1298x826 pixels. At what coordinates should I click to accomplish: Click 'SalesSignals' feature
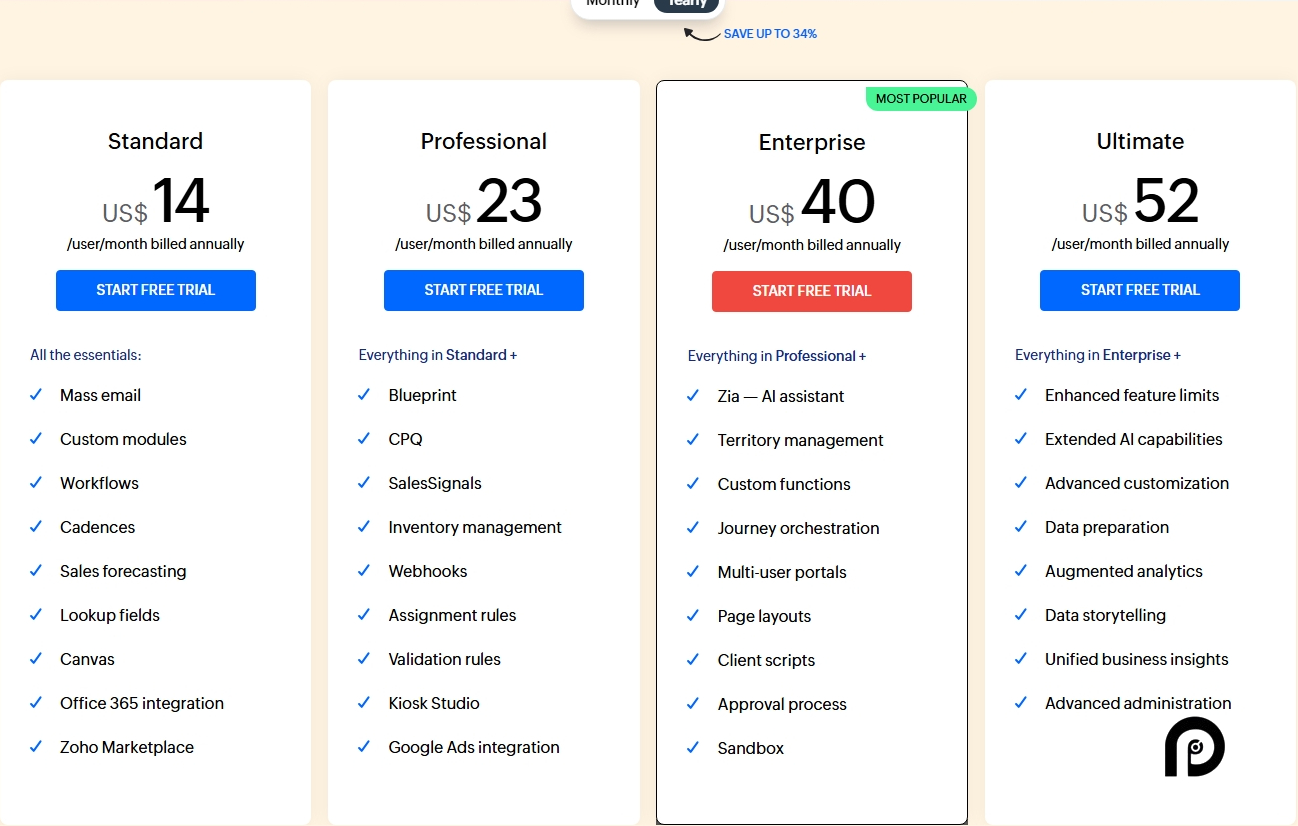[x=435, y=483]
